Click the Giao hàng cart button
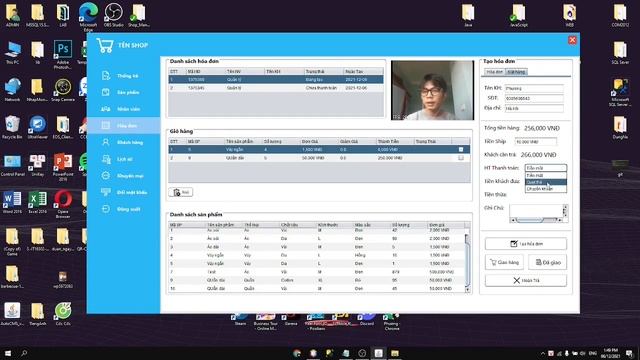Screen dimensions: 640x360 pos(504,262)
